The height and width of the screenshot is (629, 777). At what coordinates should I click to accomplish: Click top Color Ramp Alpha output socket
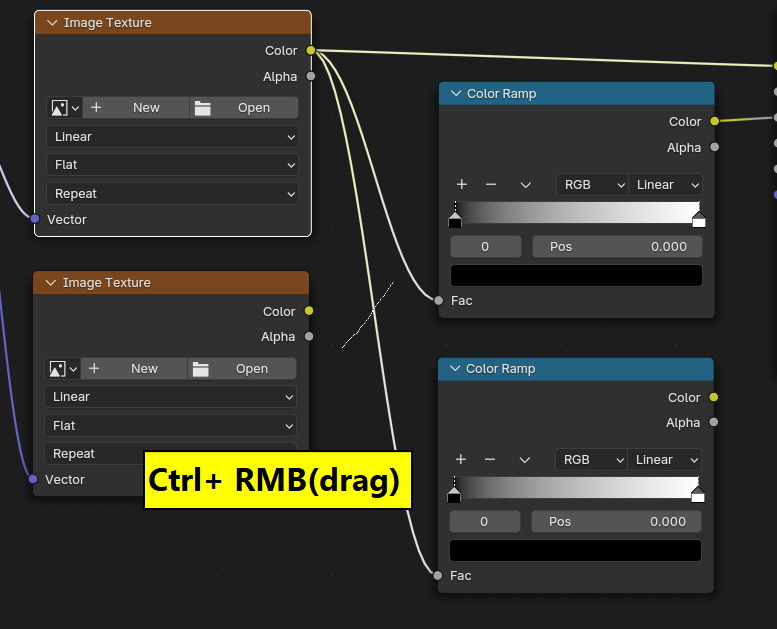point(715,147)
